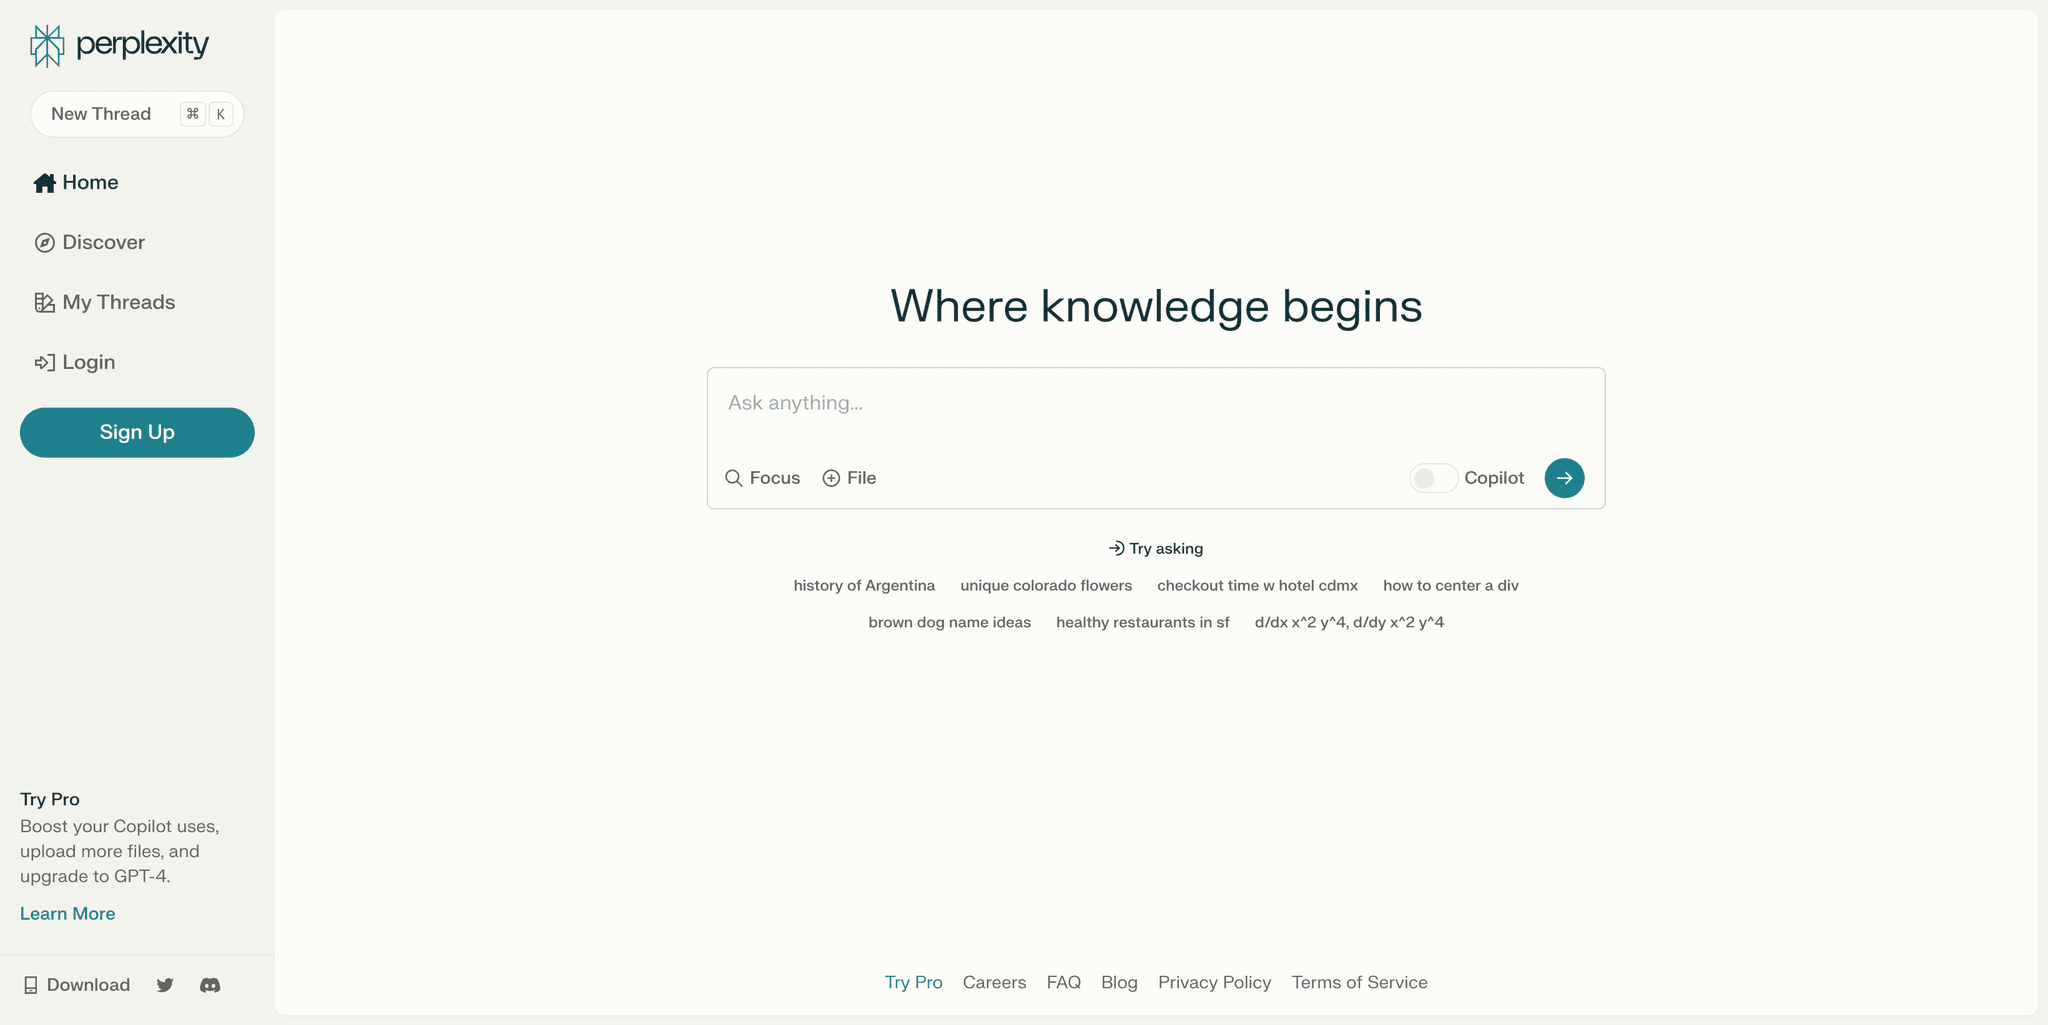Click the perplexity wordmark text
Viewport: 2048px width, 1025px height.
point(142,45)
